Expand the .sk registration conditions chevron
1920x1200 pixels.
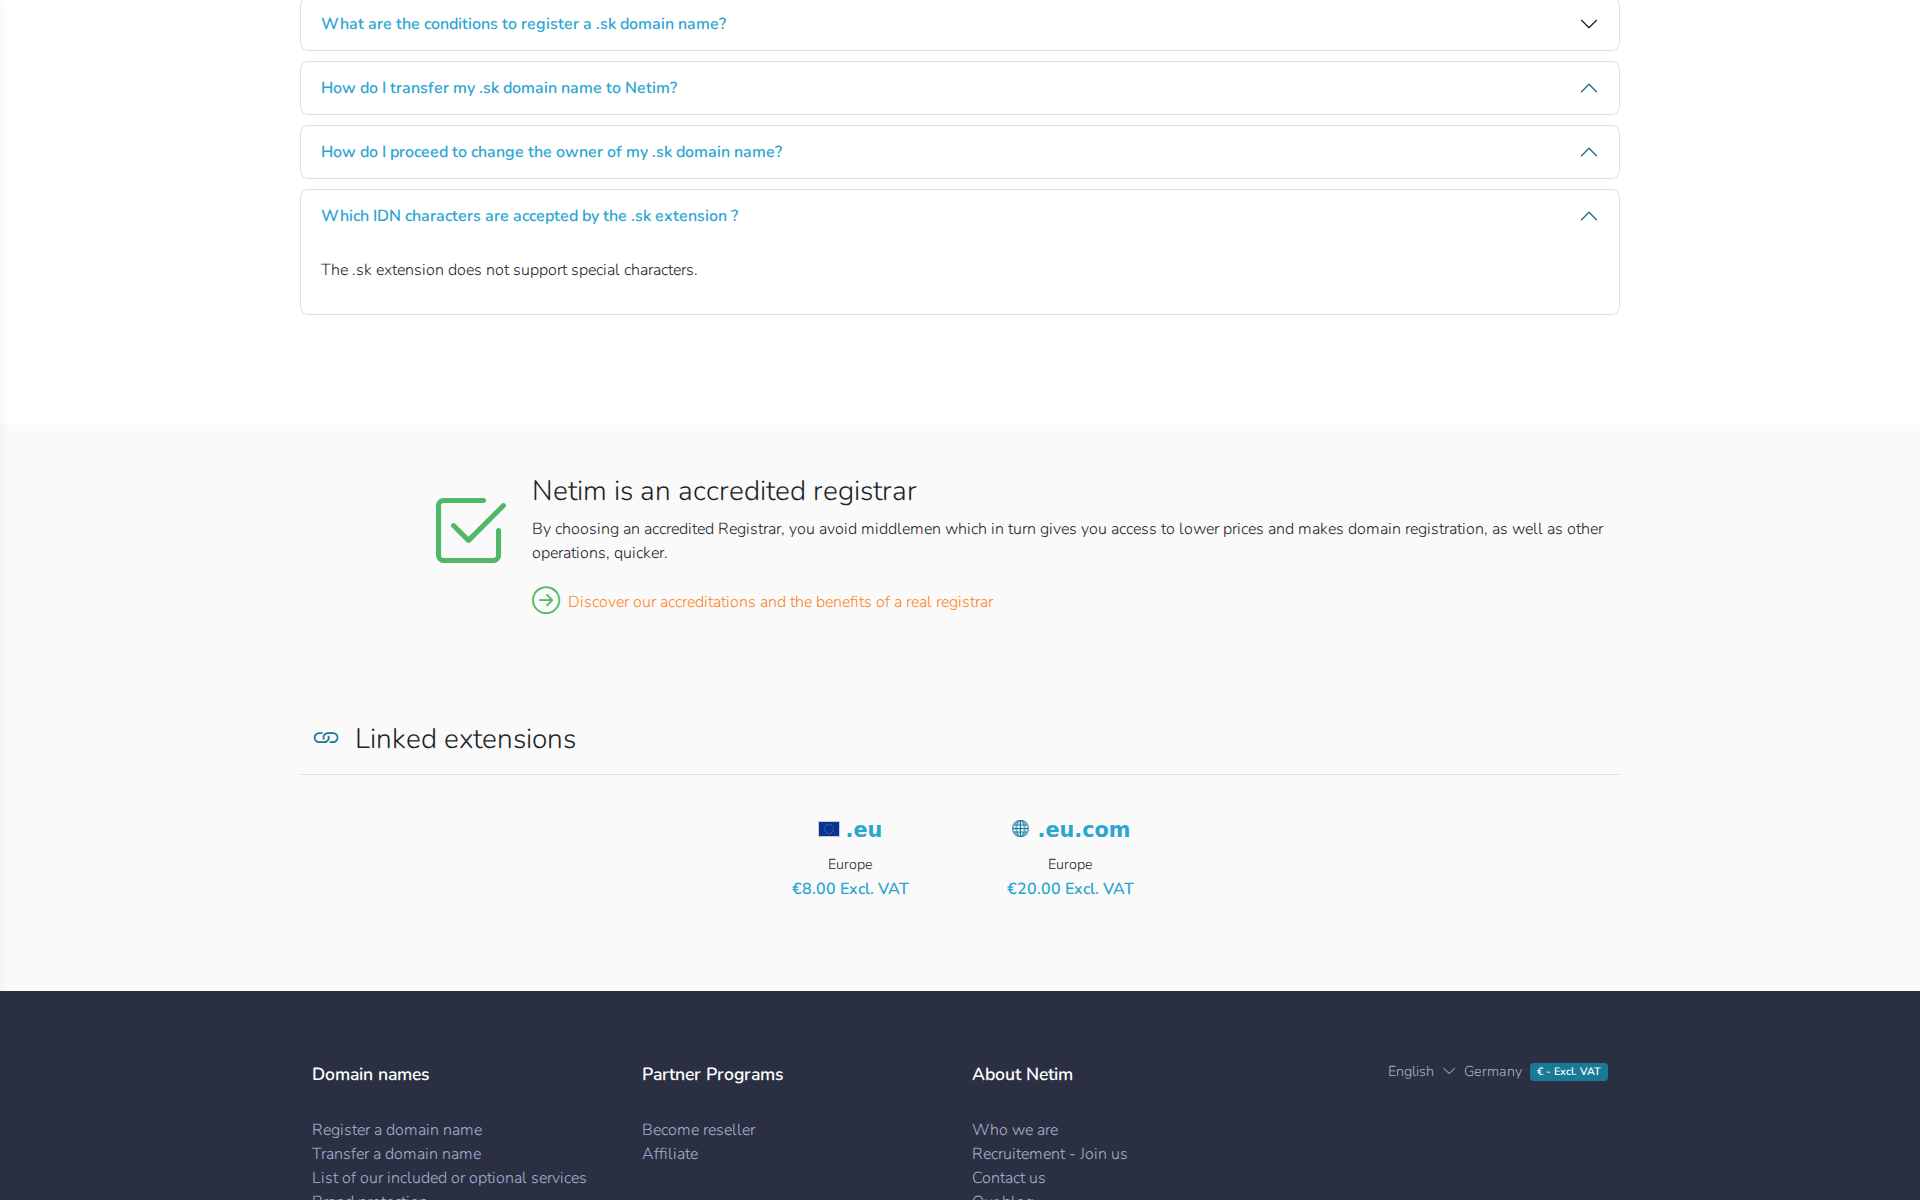1588,24
